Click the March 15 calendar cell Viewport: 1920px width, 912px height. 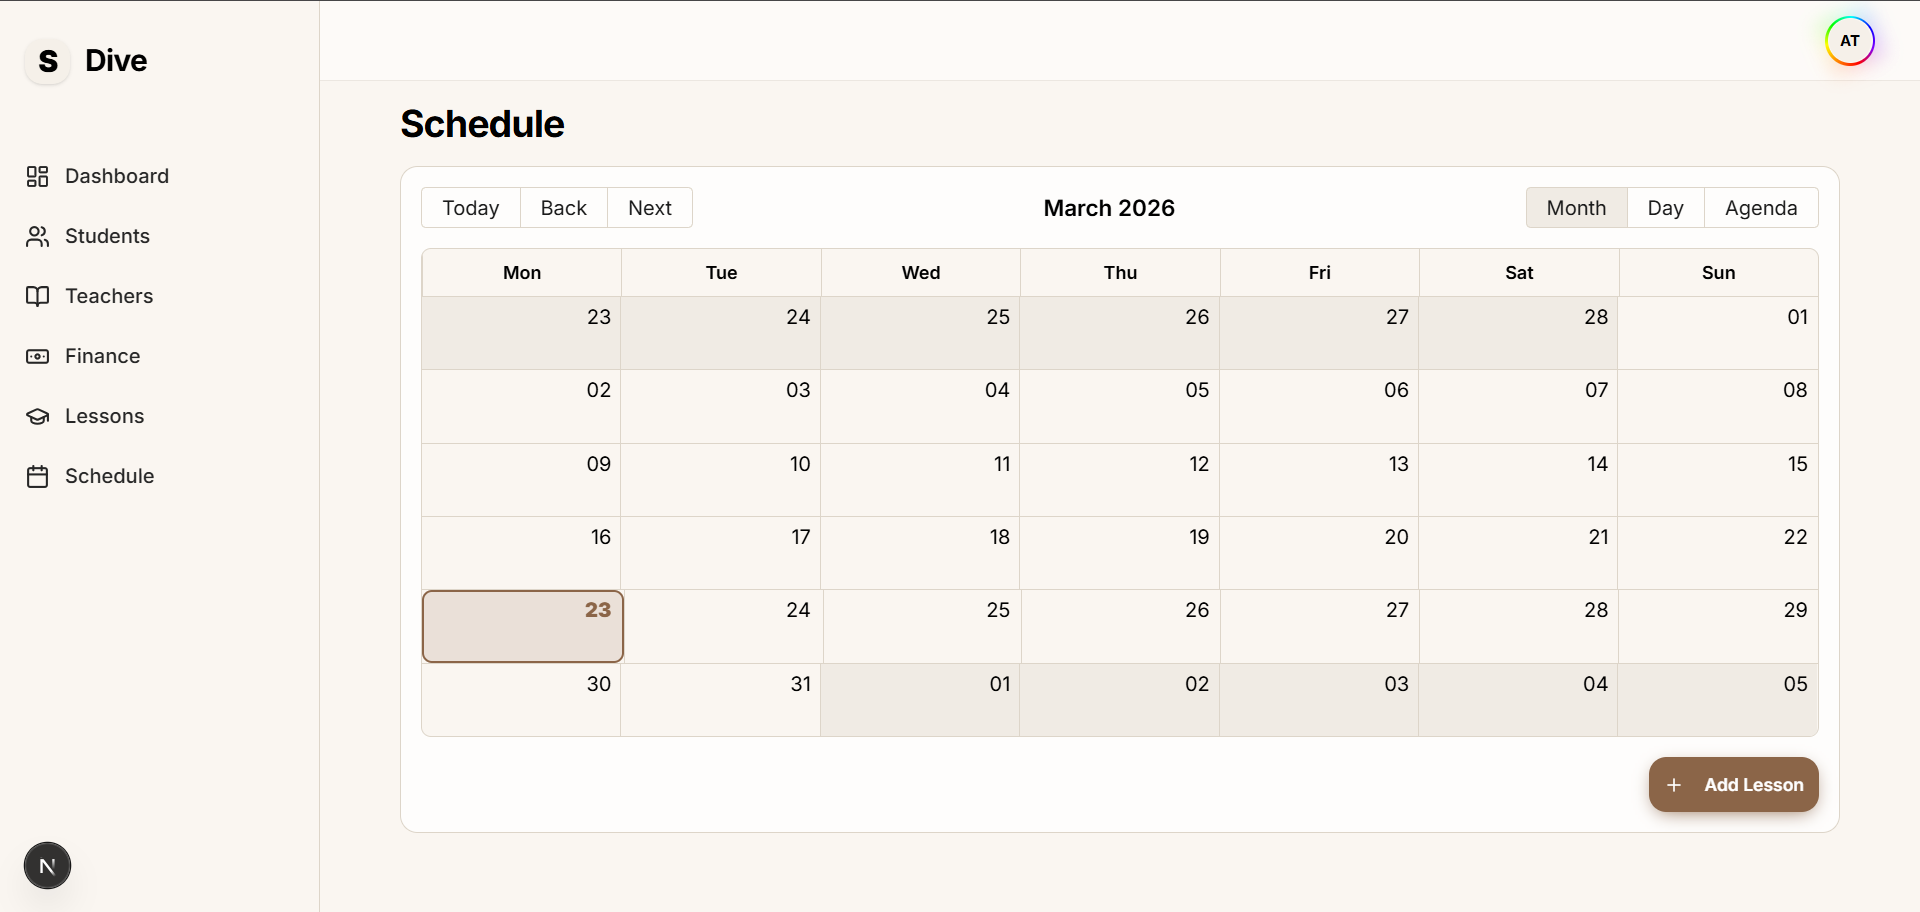click(1719, 480)
